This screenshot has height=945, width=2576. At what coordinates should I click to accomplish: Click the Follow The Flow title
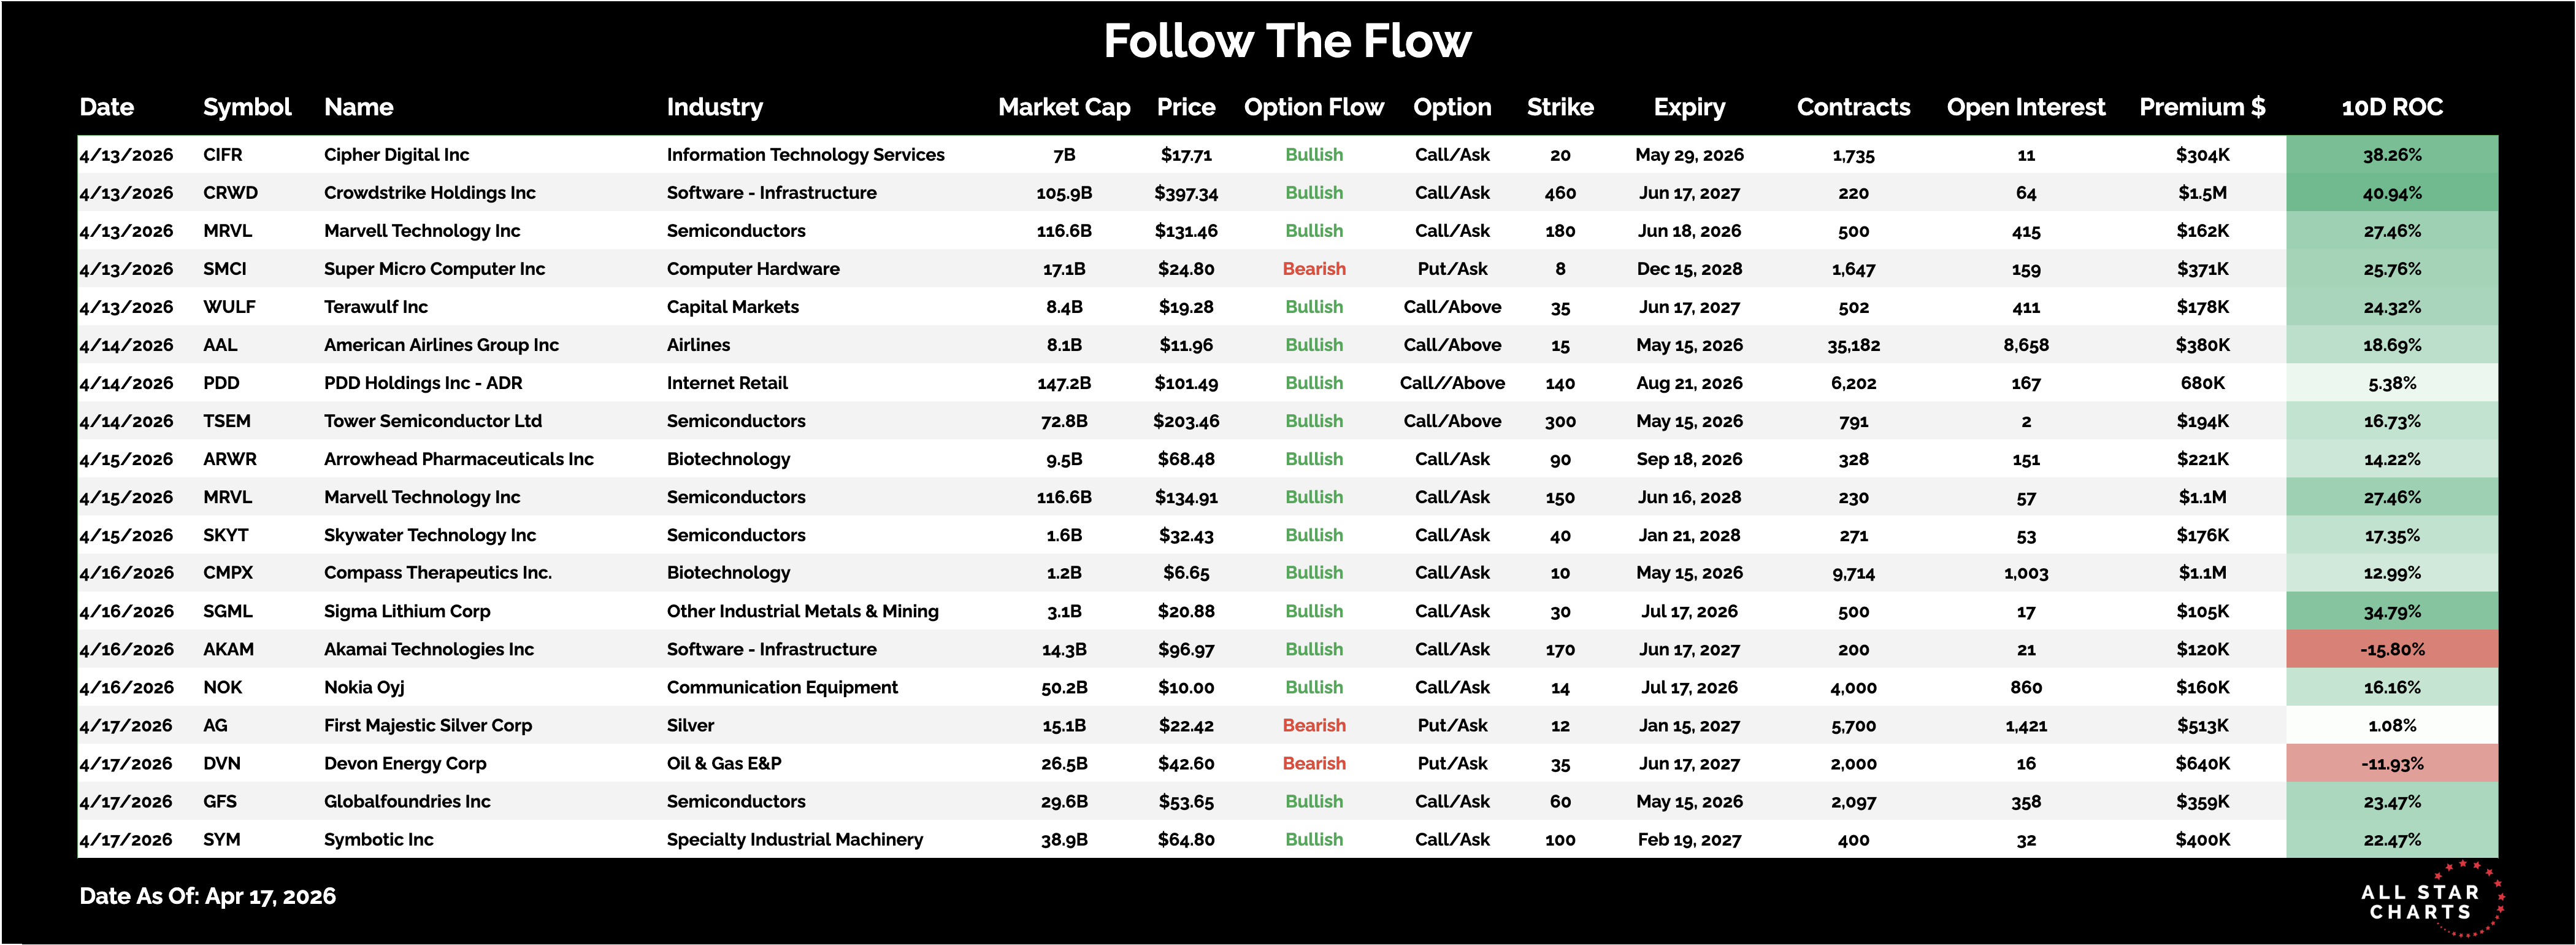pos(1287,42)
